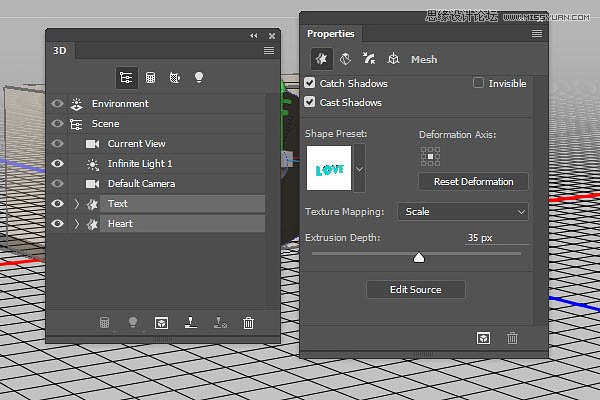600x400 pixels.
Task: Click the Default Camera icon
Action: (92, 184)
